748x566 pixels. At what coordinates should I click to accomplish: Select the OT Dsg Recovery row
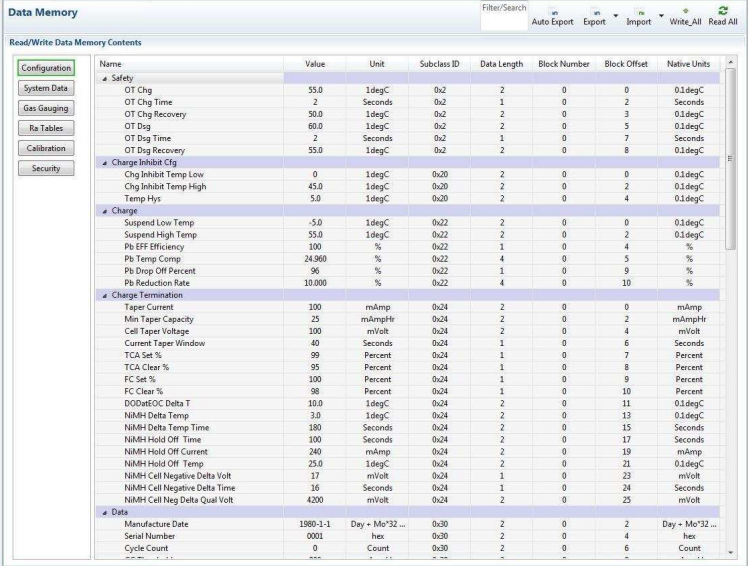pyautogui.click(x=407, y=150)
